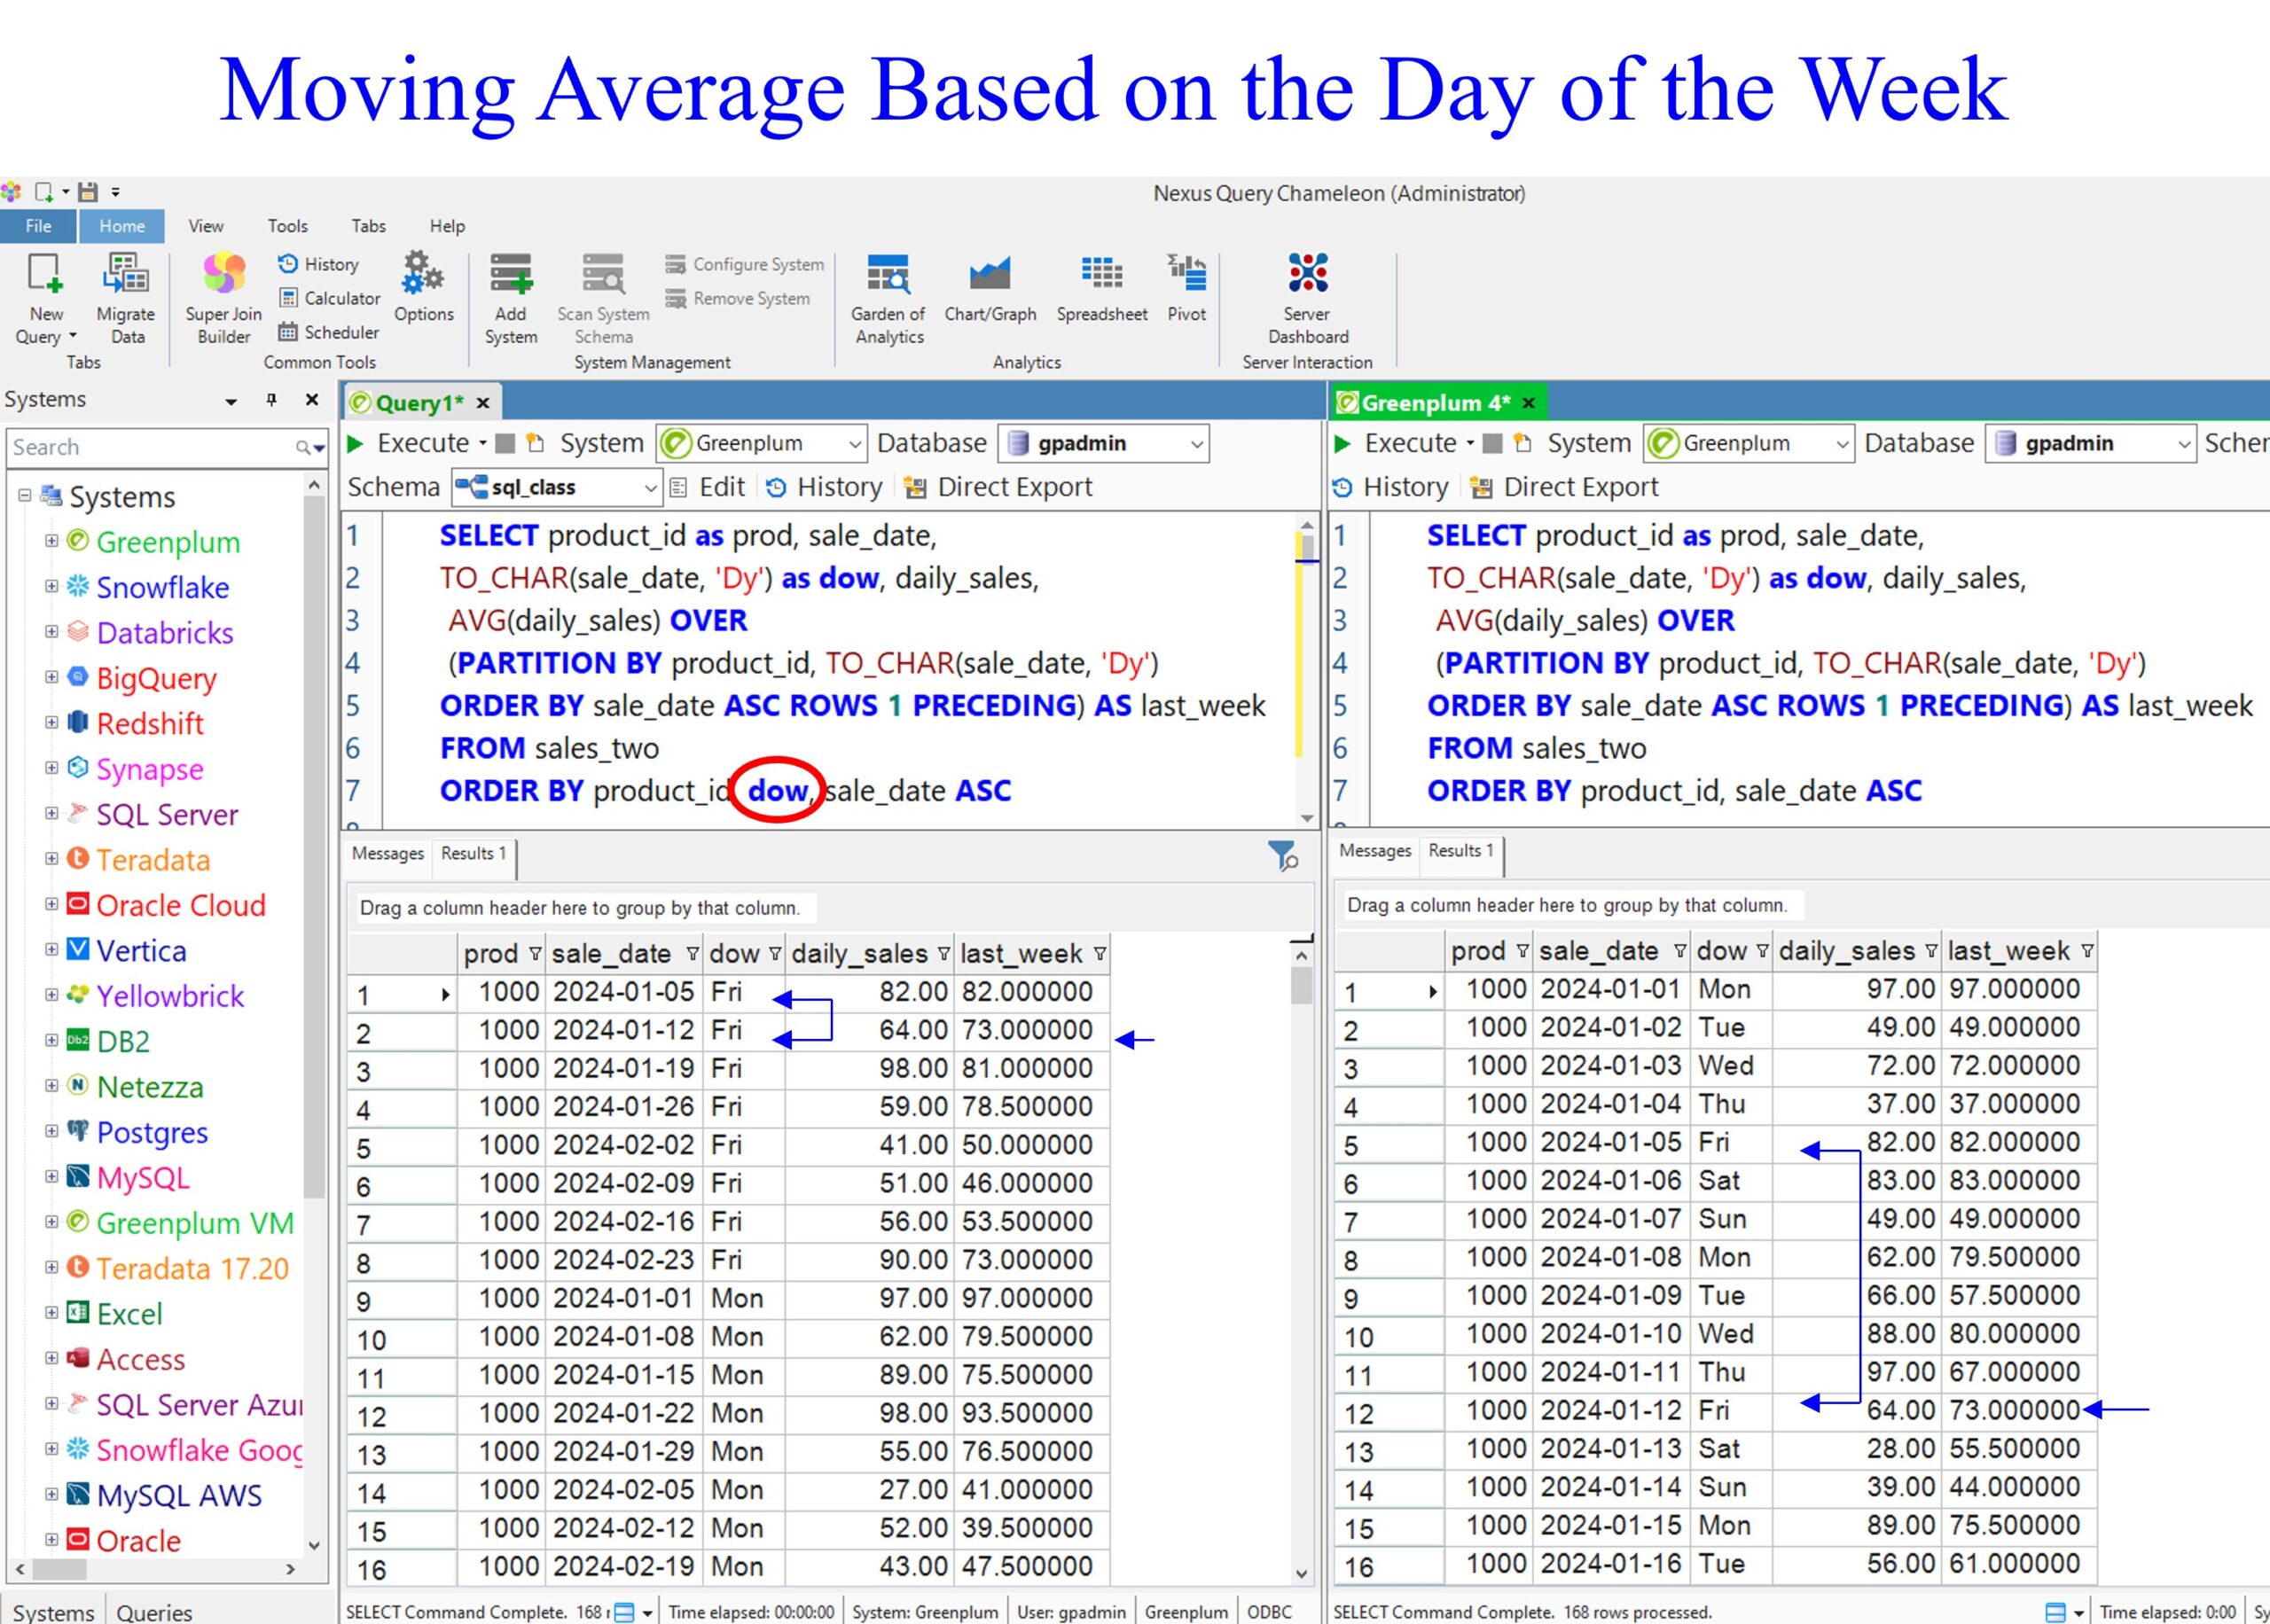The height and width of the screenshot is (1624, 2270).
Task: Pin the Systems panel
Action: 271,400
